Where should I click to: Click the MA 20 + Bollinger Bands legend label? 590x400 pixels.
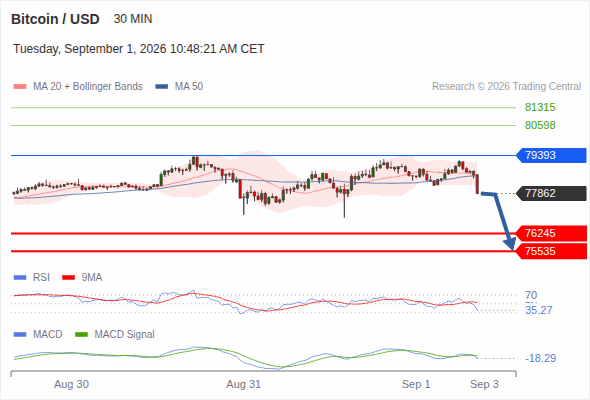(x=88, y=87)
